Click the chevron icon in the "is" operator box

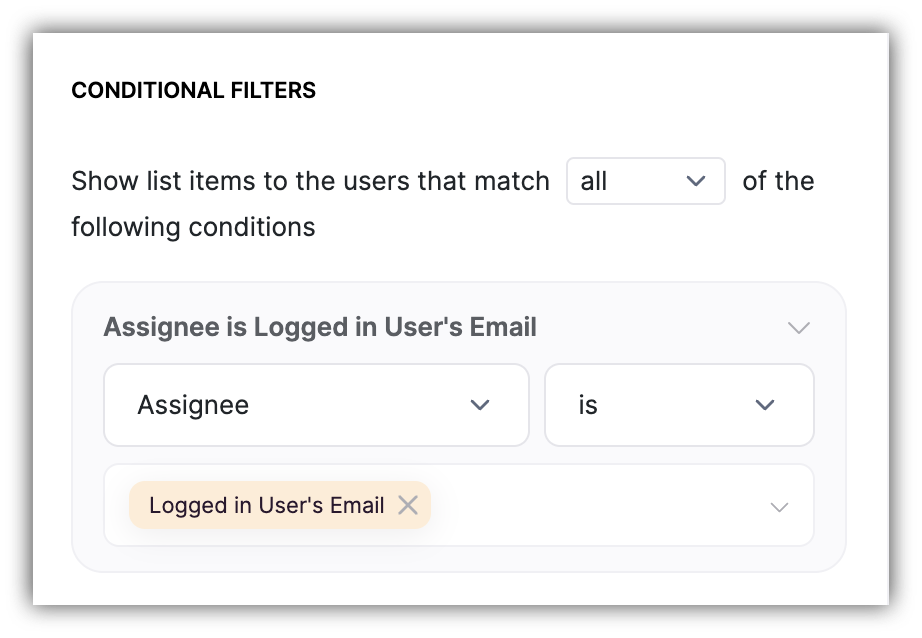765,405
